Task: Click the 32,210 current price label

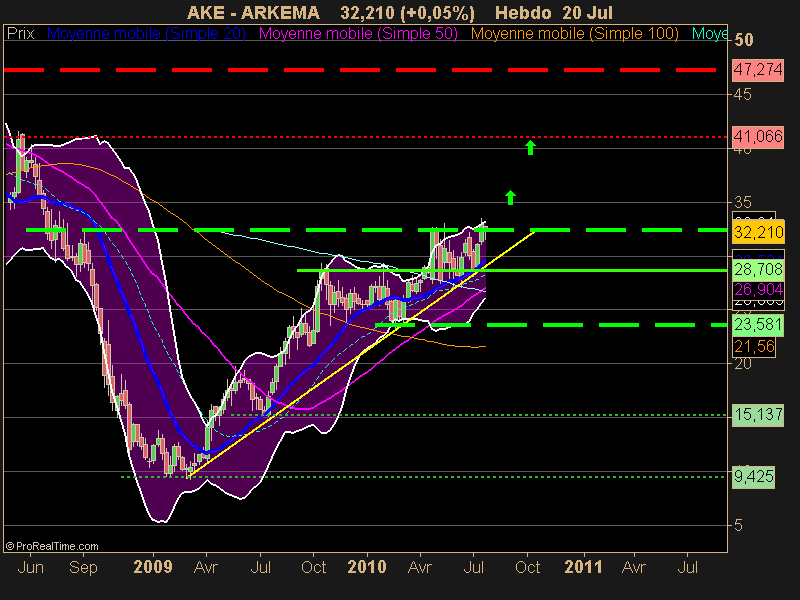Action: point(758,233)
